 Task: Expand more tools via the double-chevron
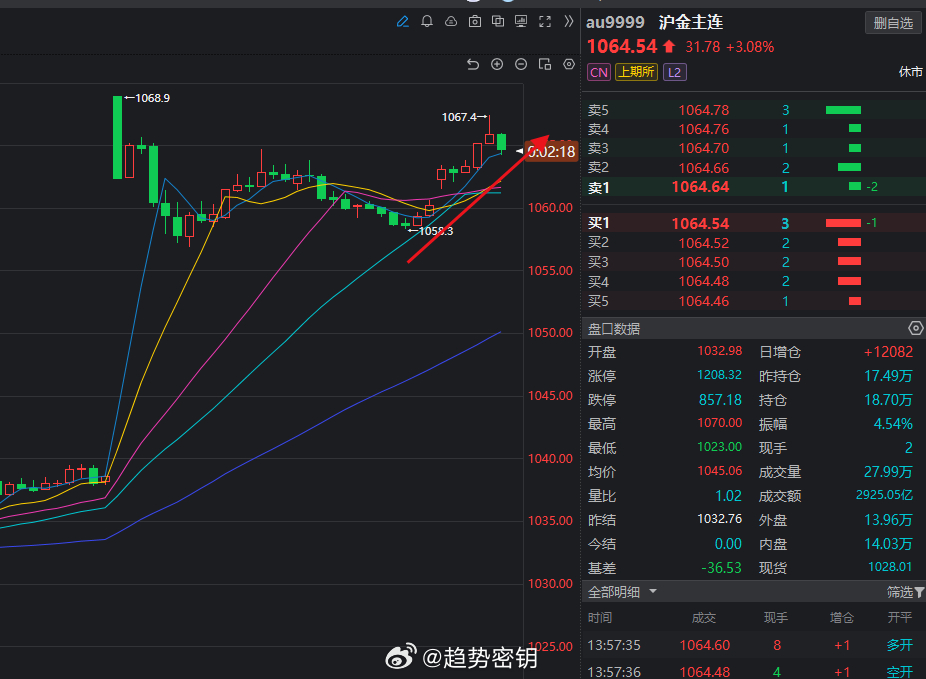tap(568, 21)
